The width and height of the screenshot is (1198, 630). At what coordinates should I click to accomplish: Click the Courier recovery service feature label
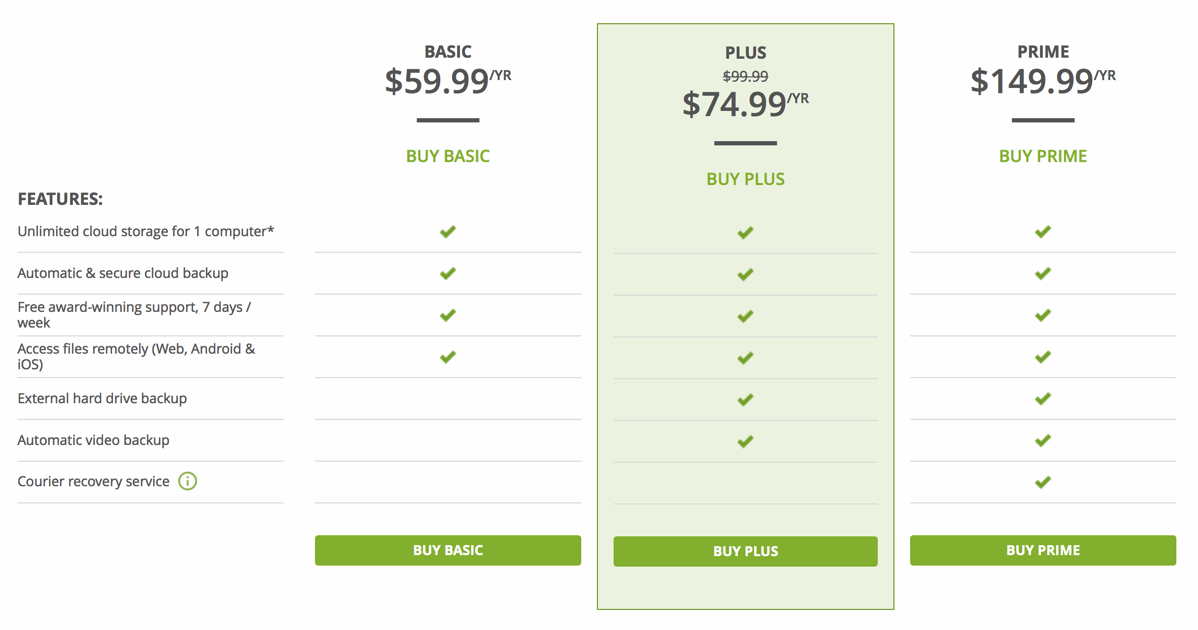[x=94, y=482]
